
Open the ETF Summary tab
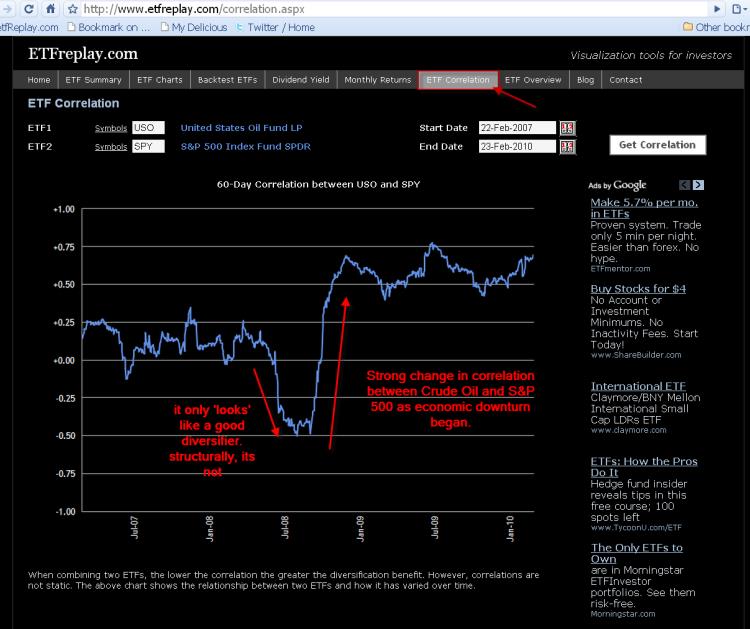click(x=93, y=80)
